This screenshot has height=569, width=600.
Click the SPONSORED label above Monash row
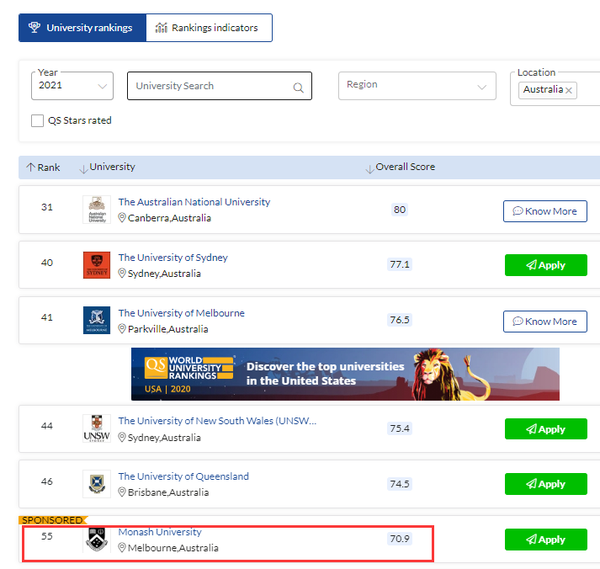coord(53,520)
